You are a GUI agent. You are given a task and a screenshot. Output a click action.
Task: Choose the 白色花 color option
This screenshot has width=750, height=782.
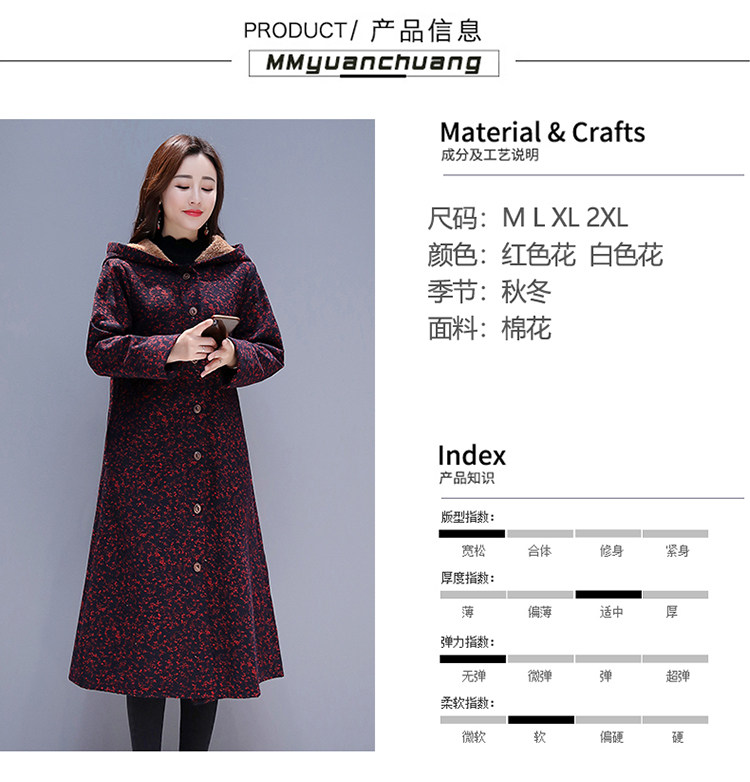(626, 255)
